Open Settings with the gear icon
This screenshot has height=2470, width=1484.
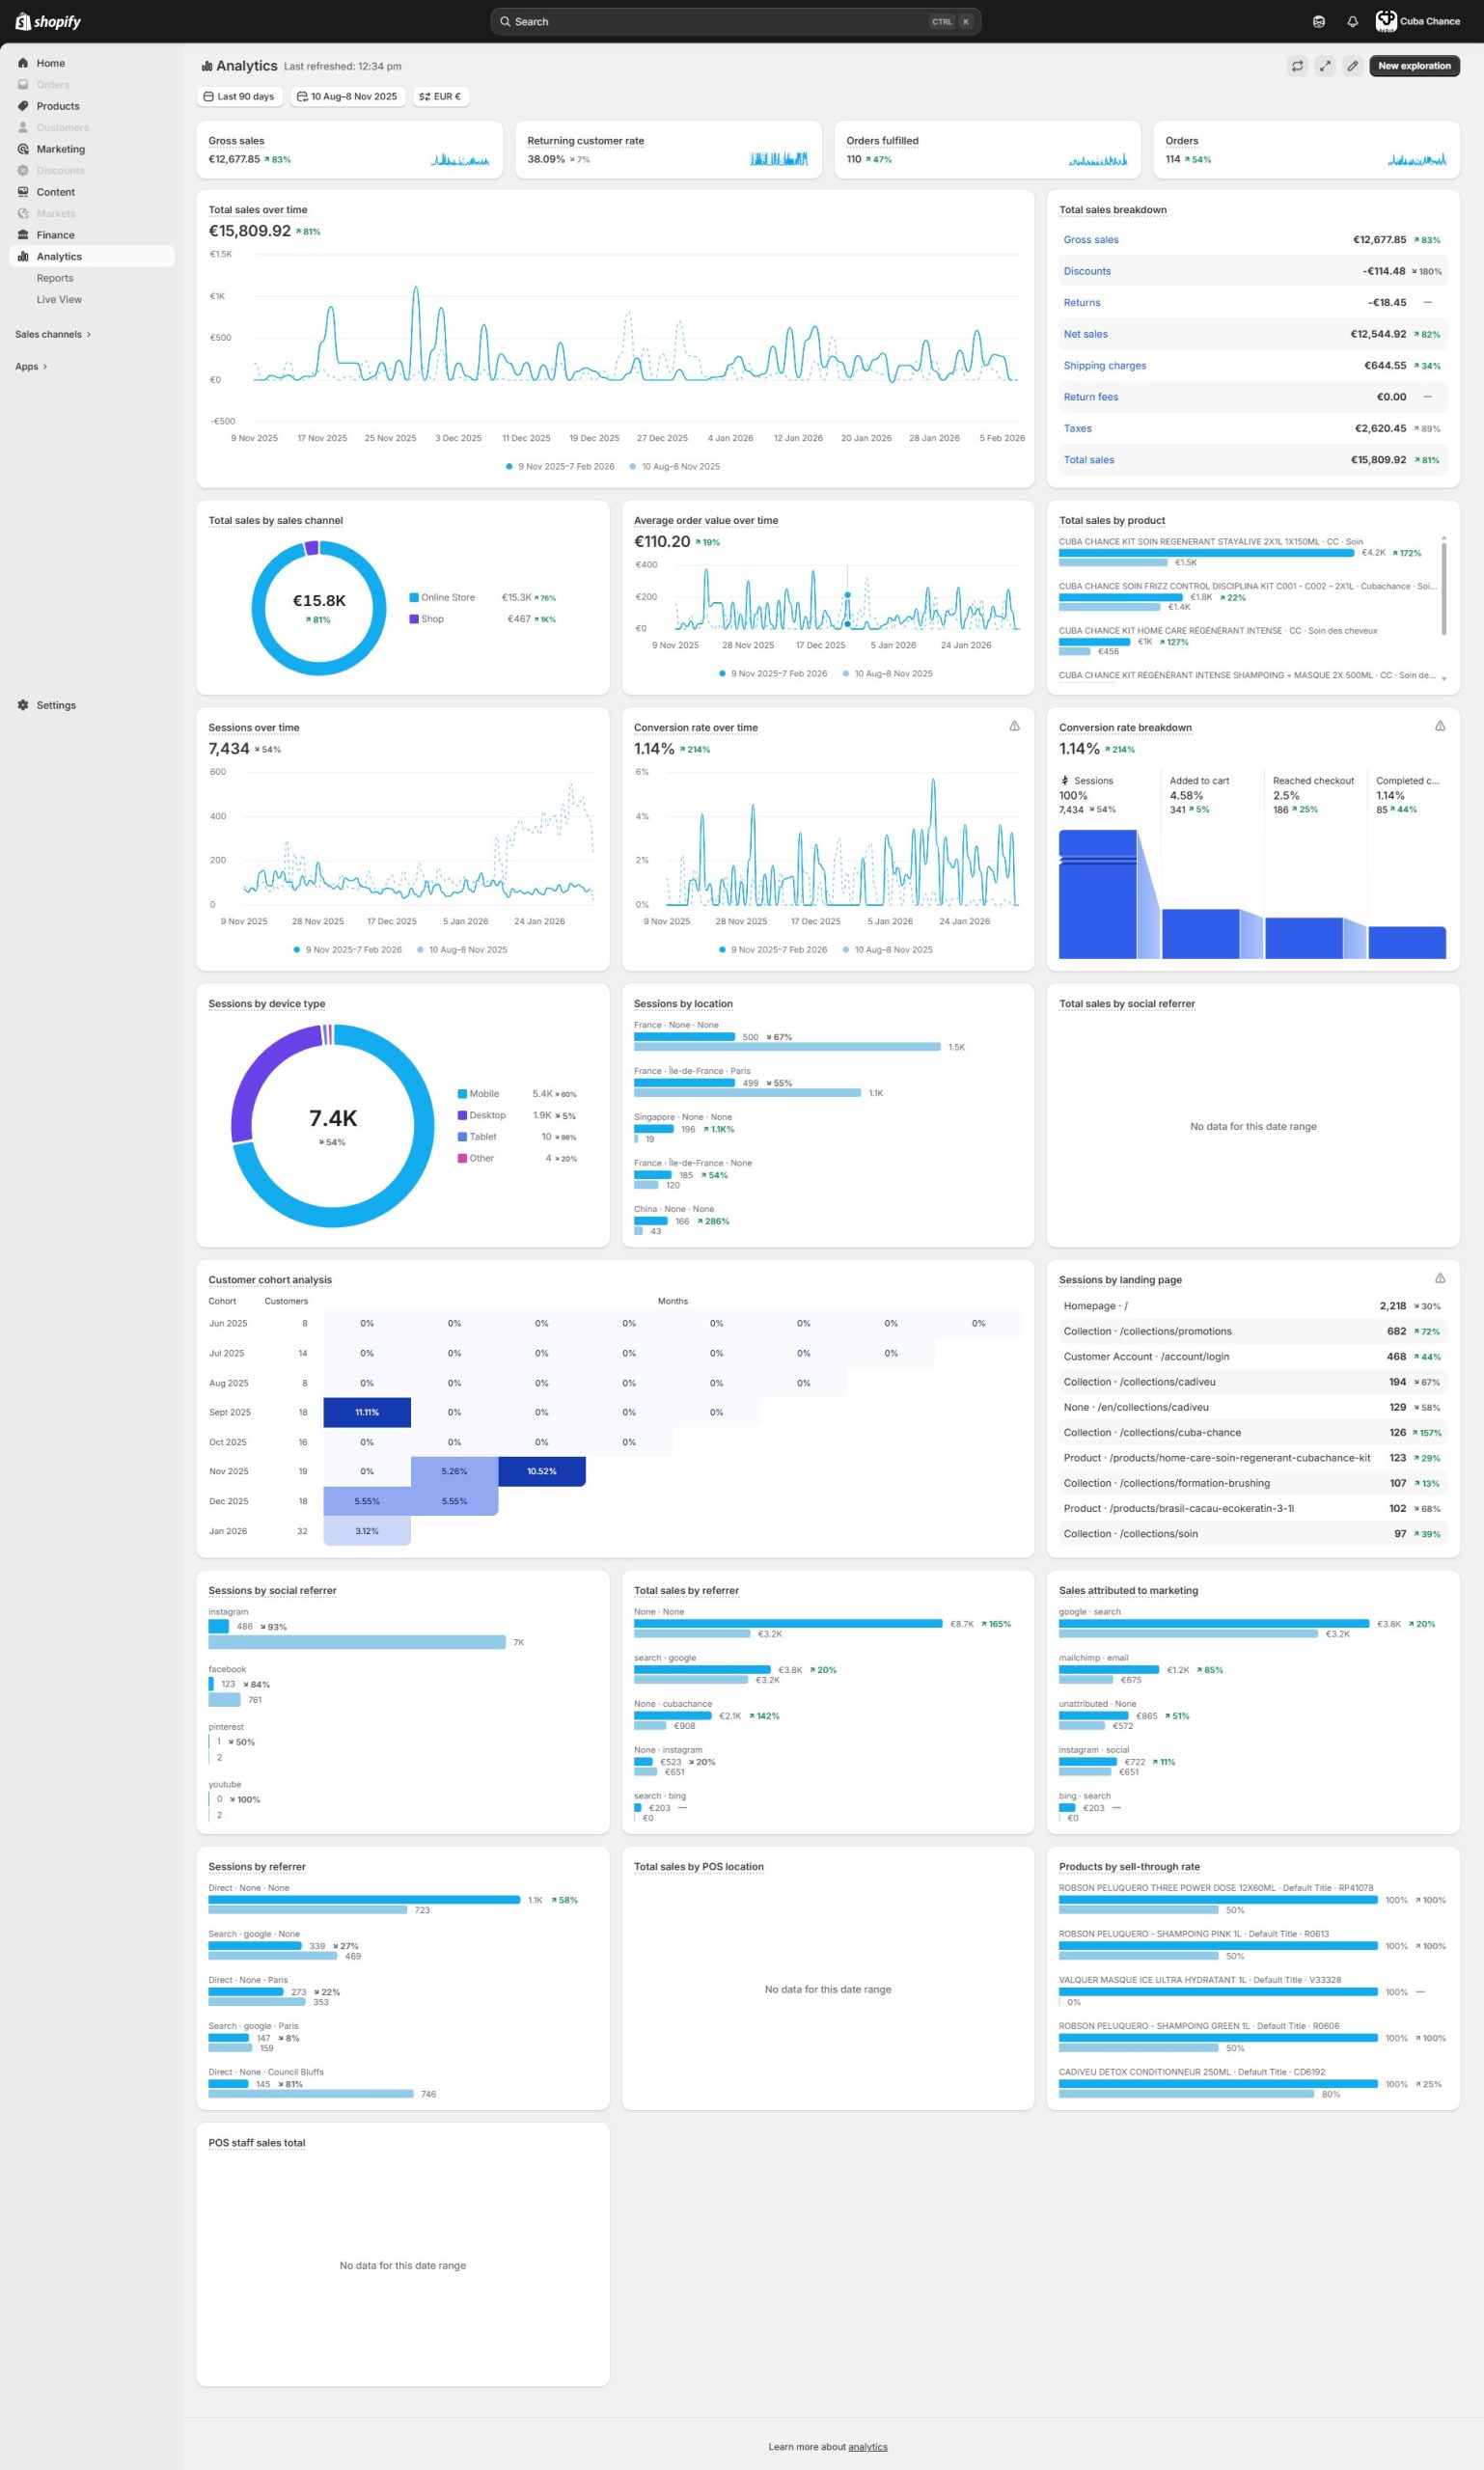[23, 705]
